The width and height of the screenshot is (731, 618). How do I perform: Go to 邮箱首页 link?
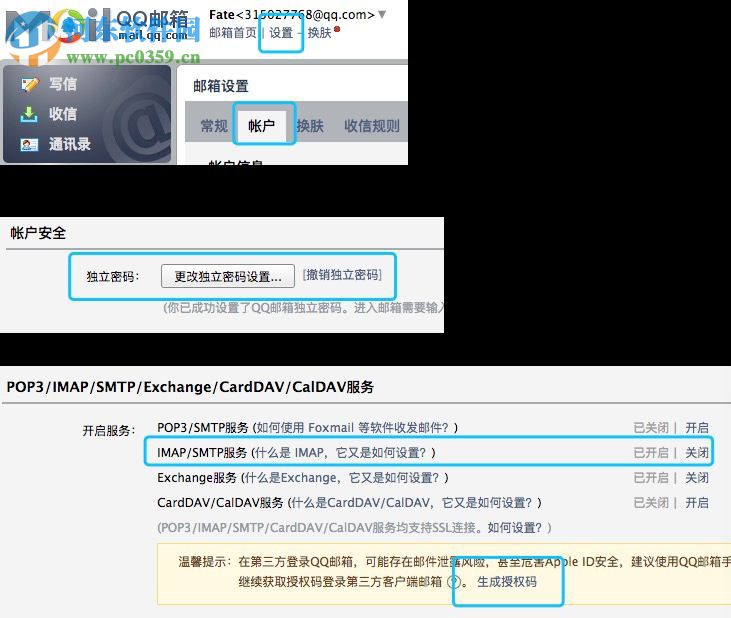[233, 33]
